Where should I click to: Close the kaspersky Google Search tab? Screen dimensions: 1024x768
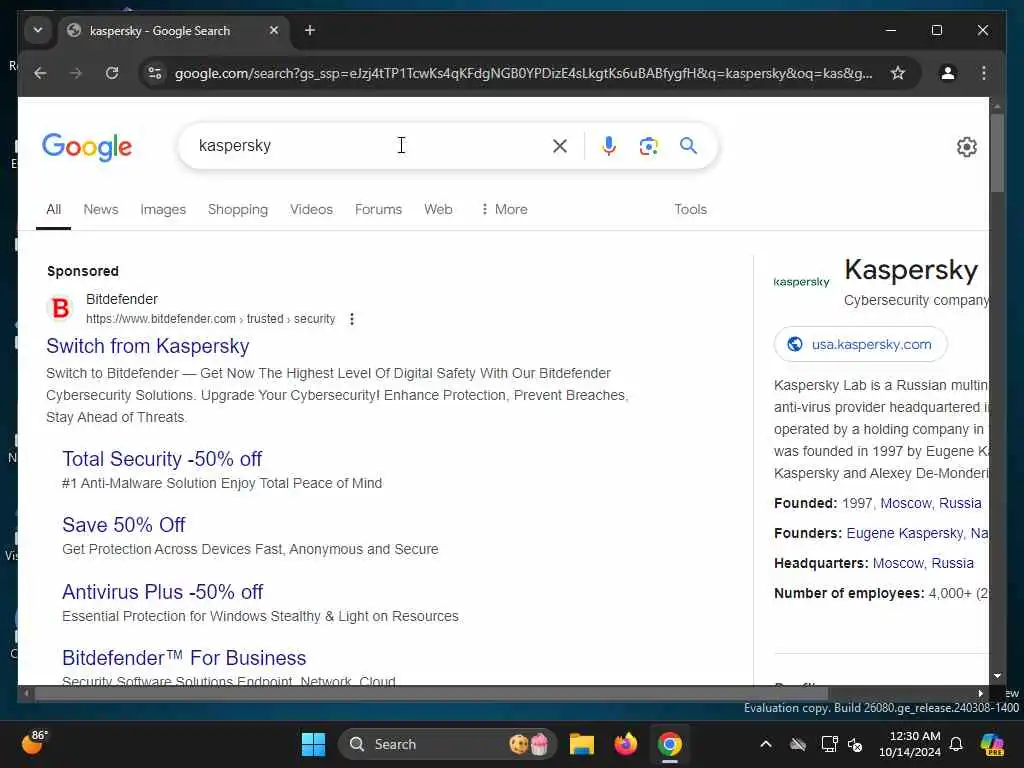click(274, 30)
